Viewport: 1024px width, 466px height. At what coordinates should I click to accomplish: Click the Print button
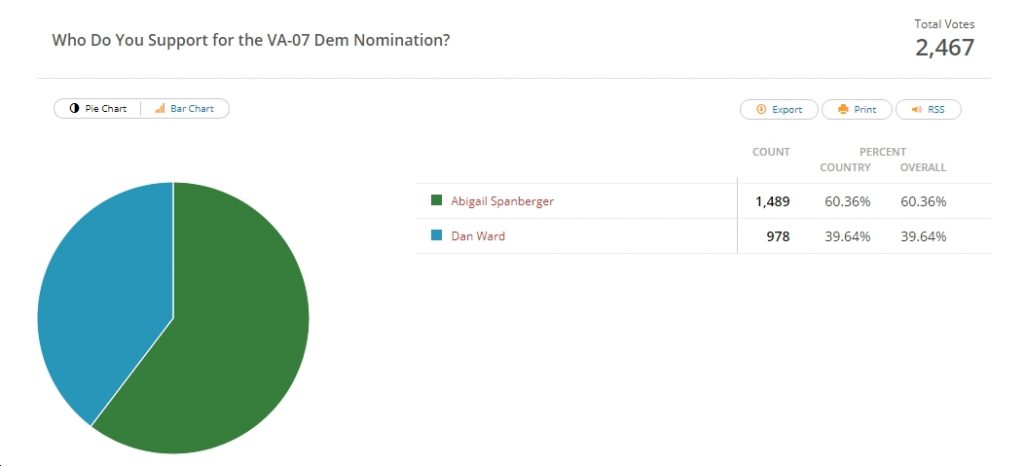(856, 110)
